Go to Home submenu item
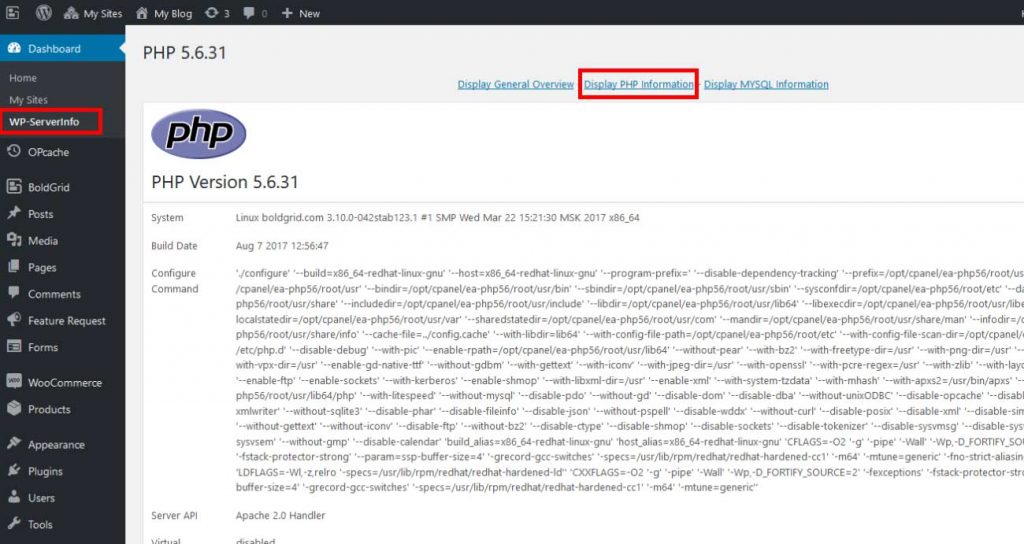The height and width of the screenshot is (544, 1024). 23,78
